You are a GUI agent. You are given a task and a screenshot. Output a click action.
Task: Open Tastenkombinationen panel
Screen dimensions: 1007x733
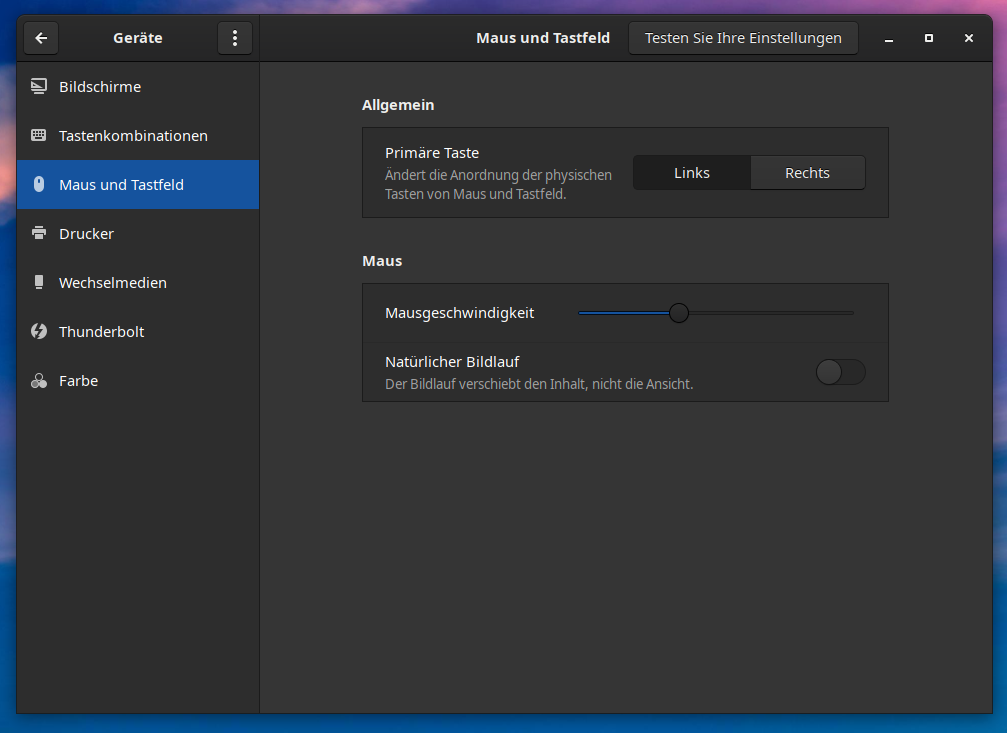[138, 136]
